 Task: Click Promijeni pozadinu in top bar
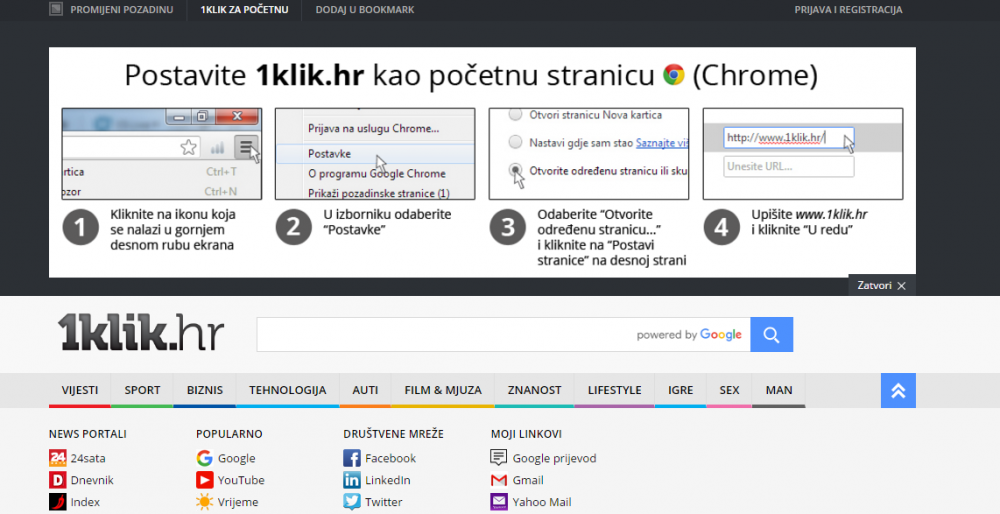coord(121,10)
